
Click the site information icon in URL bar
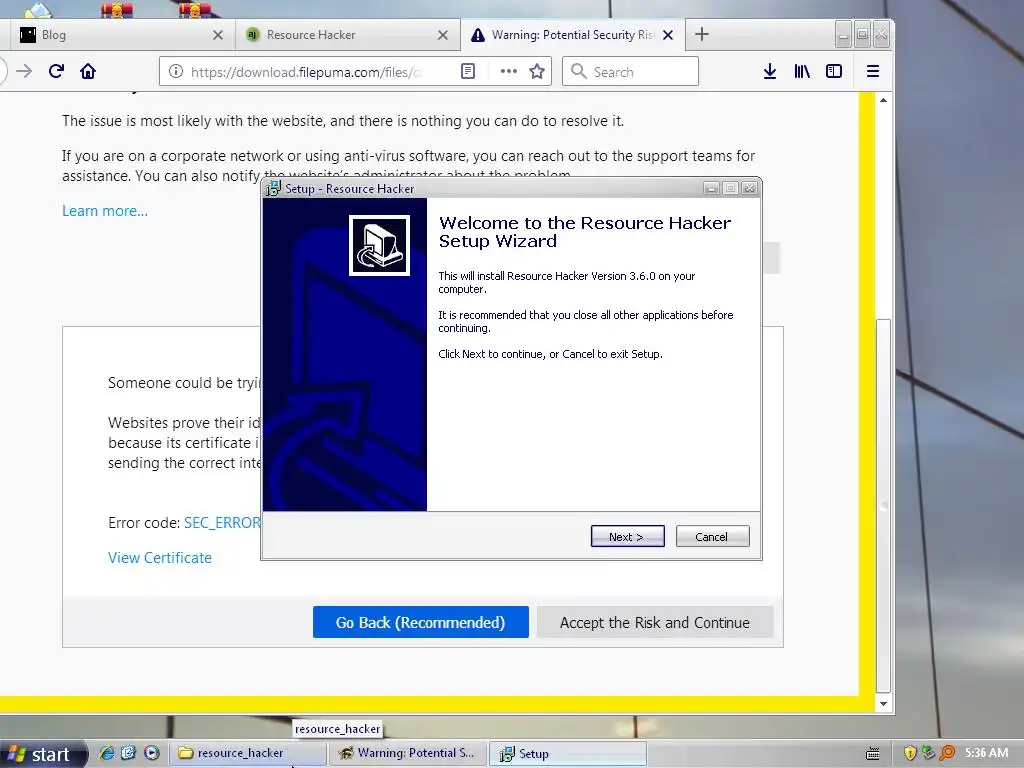point(176,71)
